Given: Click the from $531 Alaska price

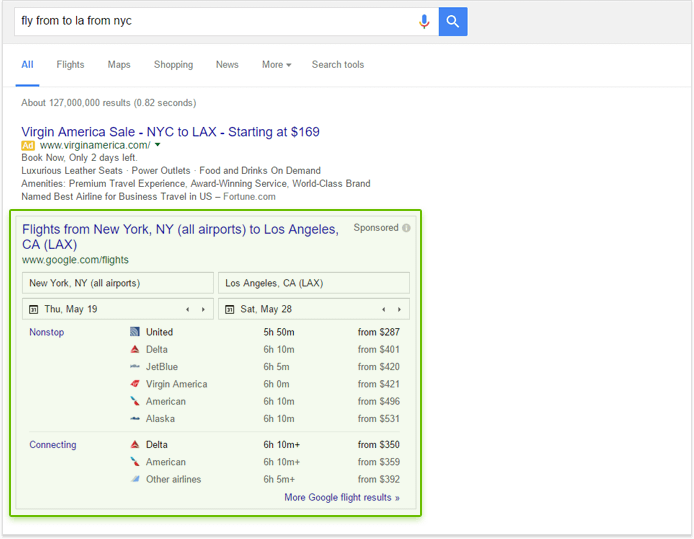Looking at the screenshot, I should coord(379,418).
